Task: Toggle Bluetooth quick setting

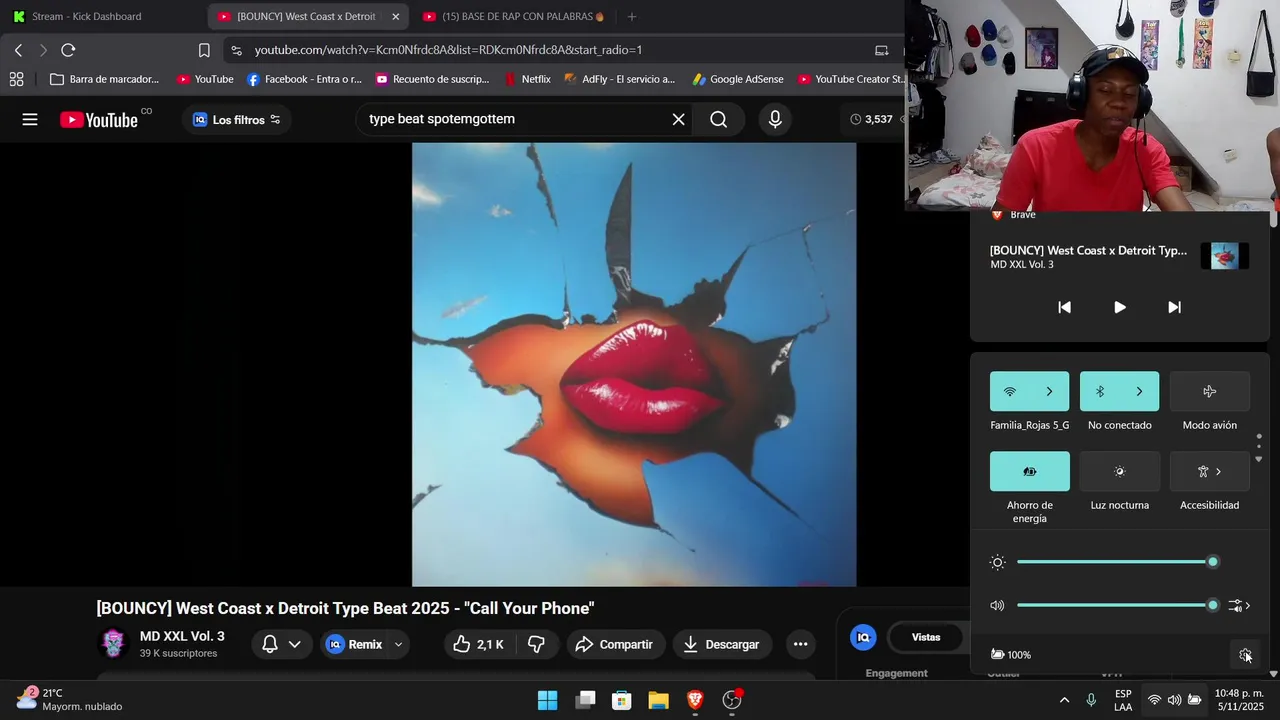Action: click(x=1099, y=391)
